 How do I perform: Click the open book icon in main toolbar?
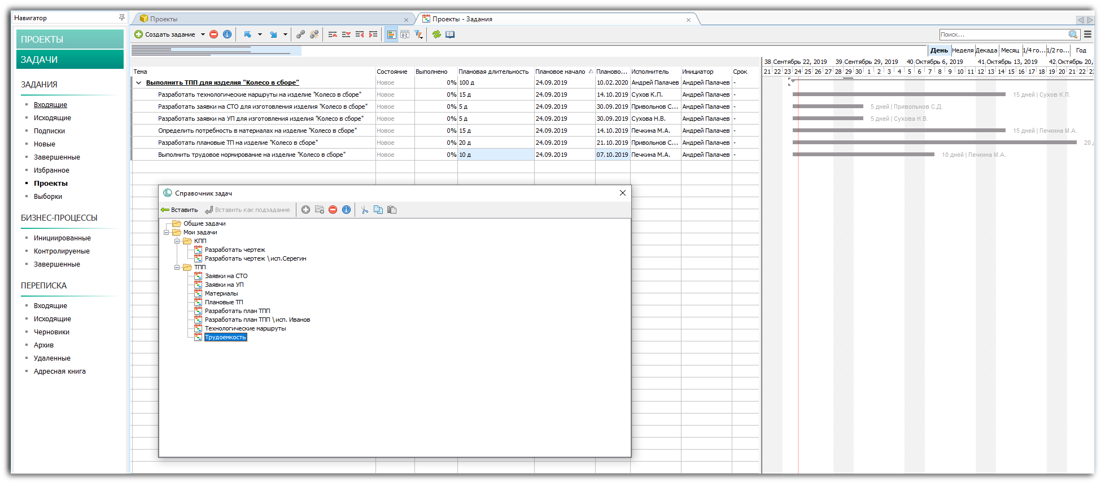pos(450,35)
